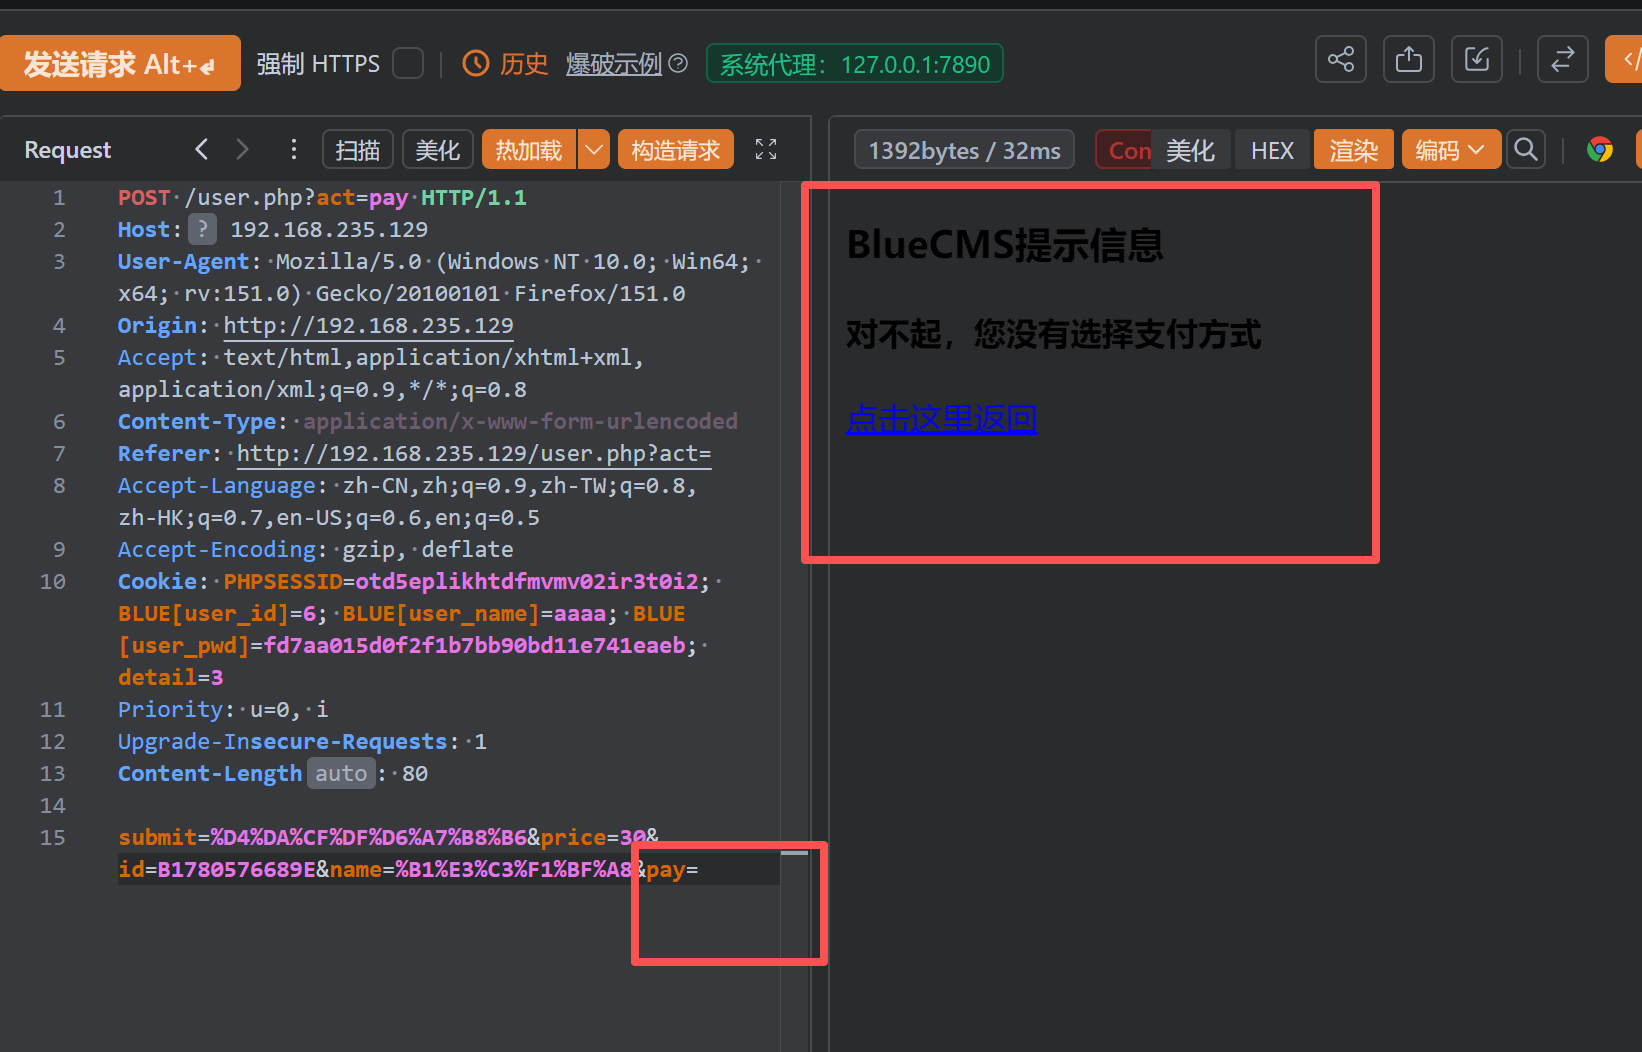The height and width of the screenshot is (1052, 1642).
Task: Click the share nodes icon in top toolbar
Action: click(1341, 60)
